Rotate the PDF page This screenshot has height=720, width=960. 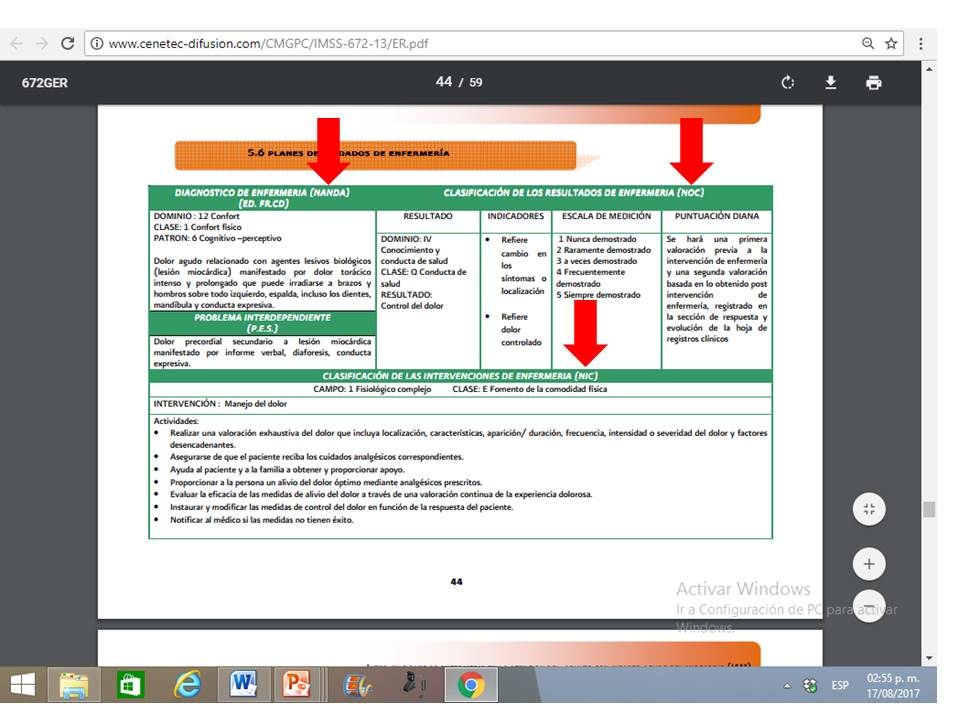[x=786, y=84]
